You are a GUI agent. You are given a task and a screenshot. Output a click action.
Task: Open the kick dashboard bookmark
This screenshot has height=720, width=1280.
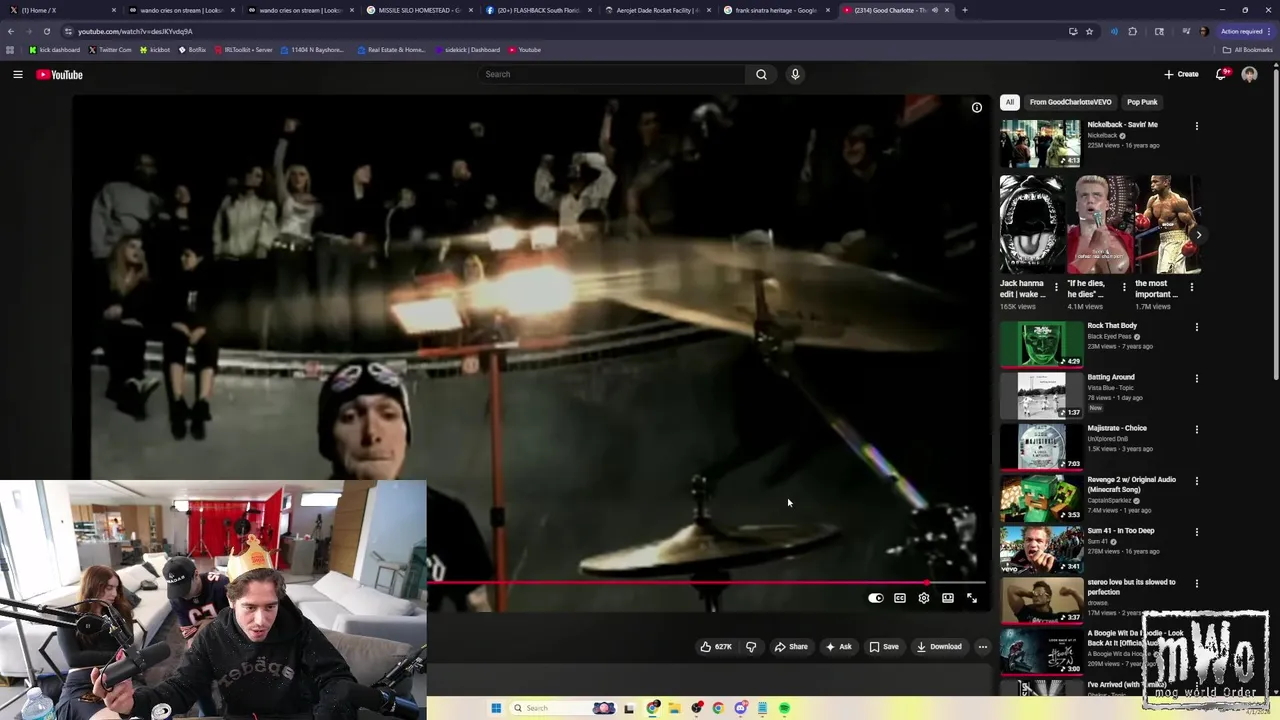tap(55, 50)
